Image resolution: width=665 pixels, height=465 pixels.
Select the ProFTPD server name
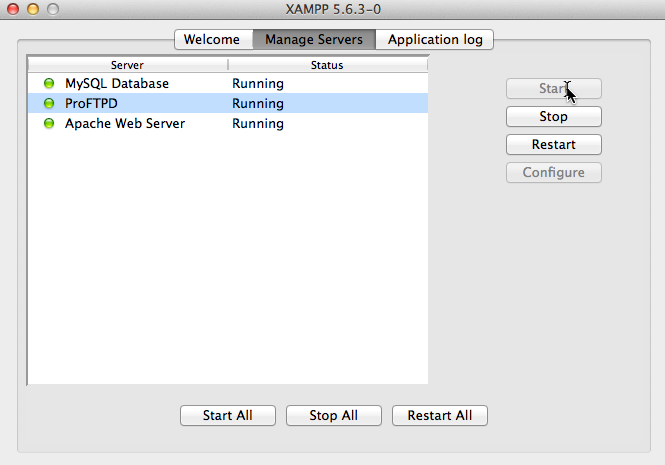point(91,103)
